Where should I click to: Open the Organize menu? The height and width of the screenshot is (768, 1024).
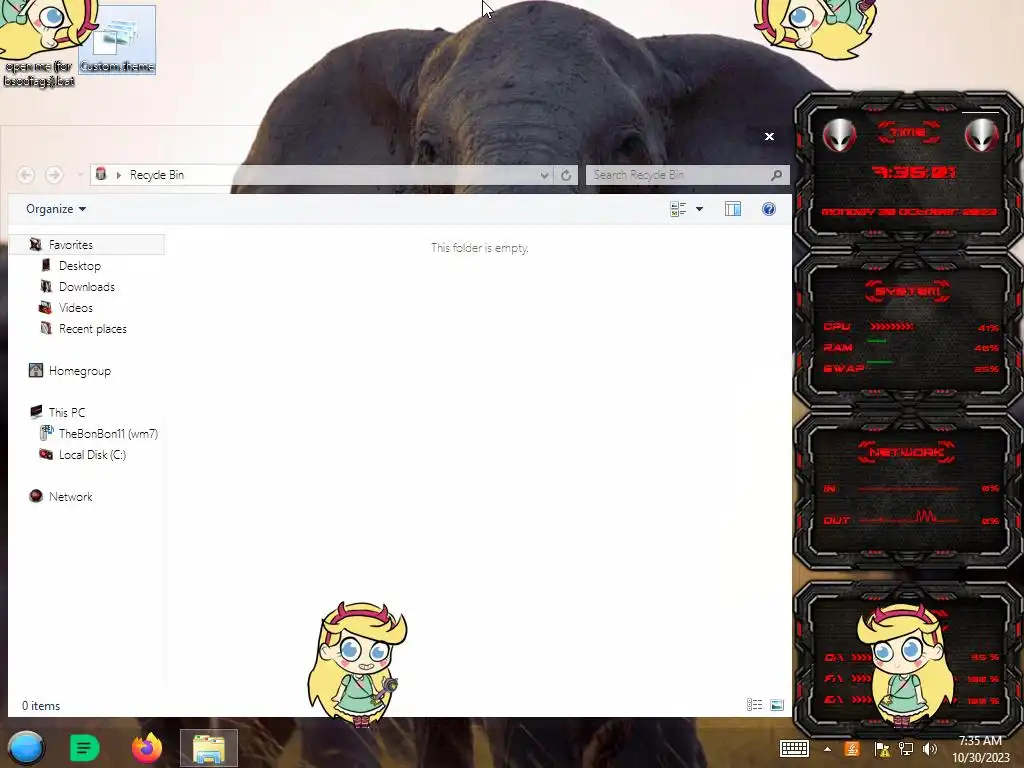(x=56, y=209)
